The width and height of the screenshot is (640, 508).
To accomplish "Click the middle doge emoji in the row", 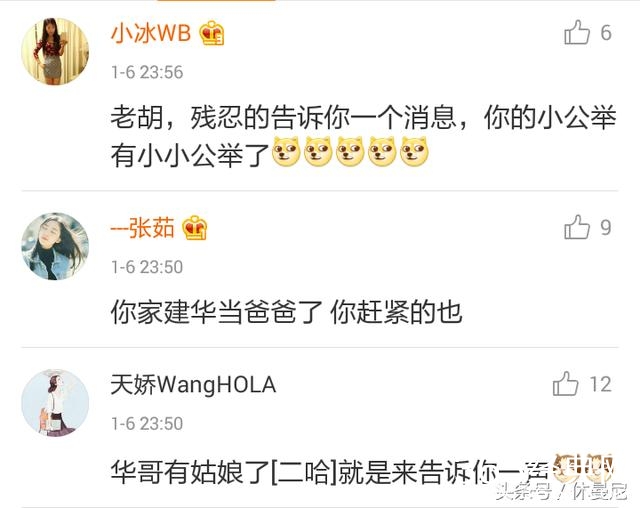I will pyautogui.click(x=350, y=152).
